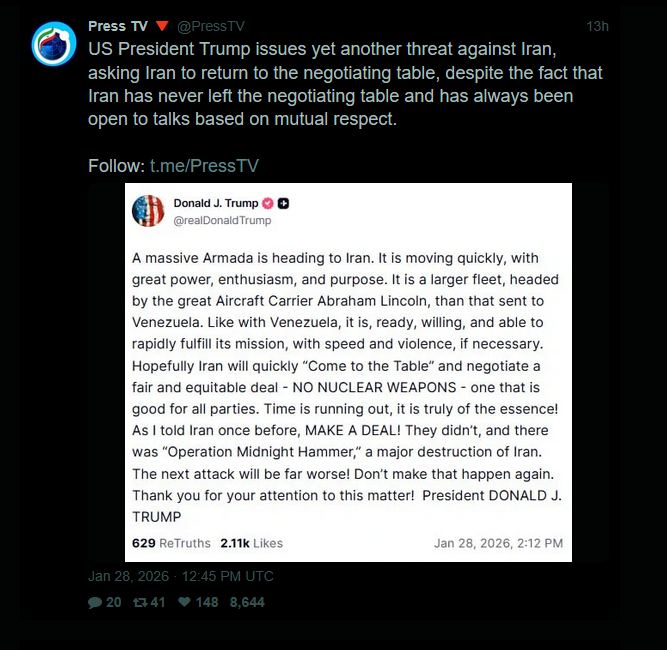Click the Press TV profile avatar

(x=54, y=43)
